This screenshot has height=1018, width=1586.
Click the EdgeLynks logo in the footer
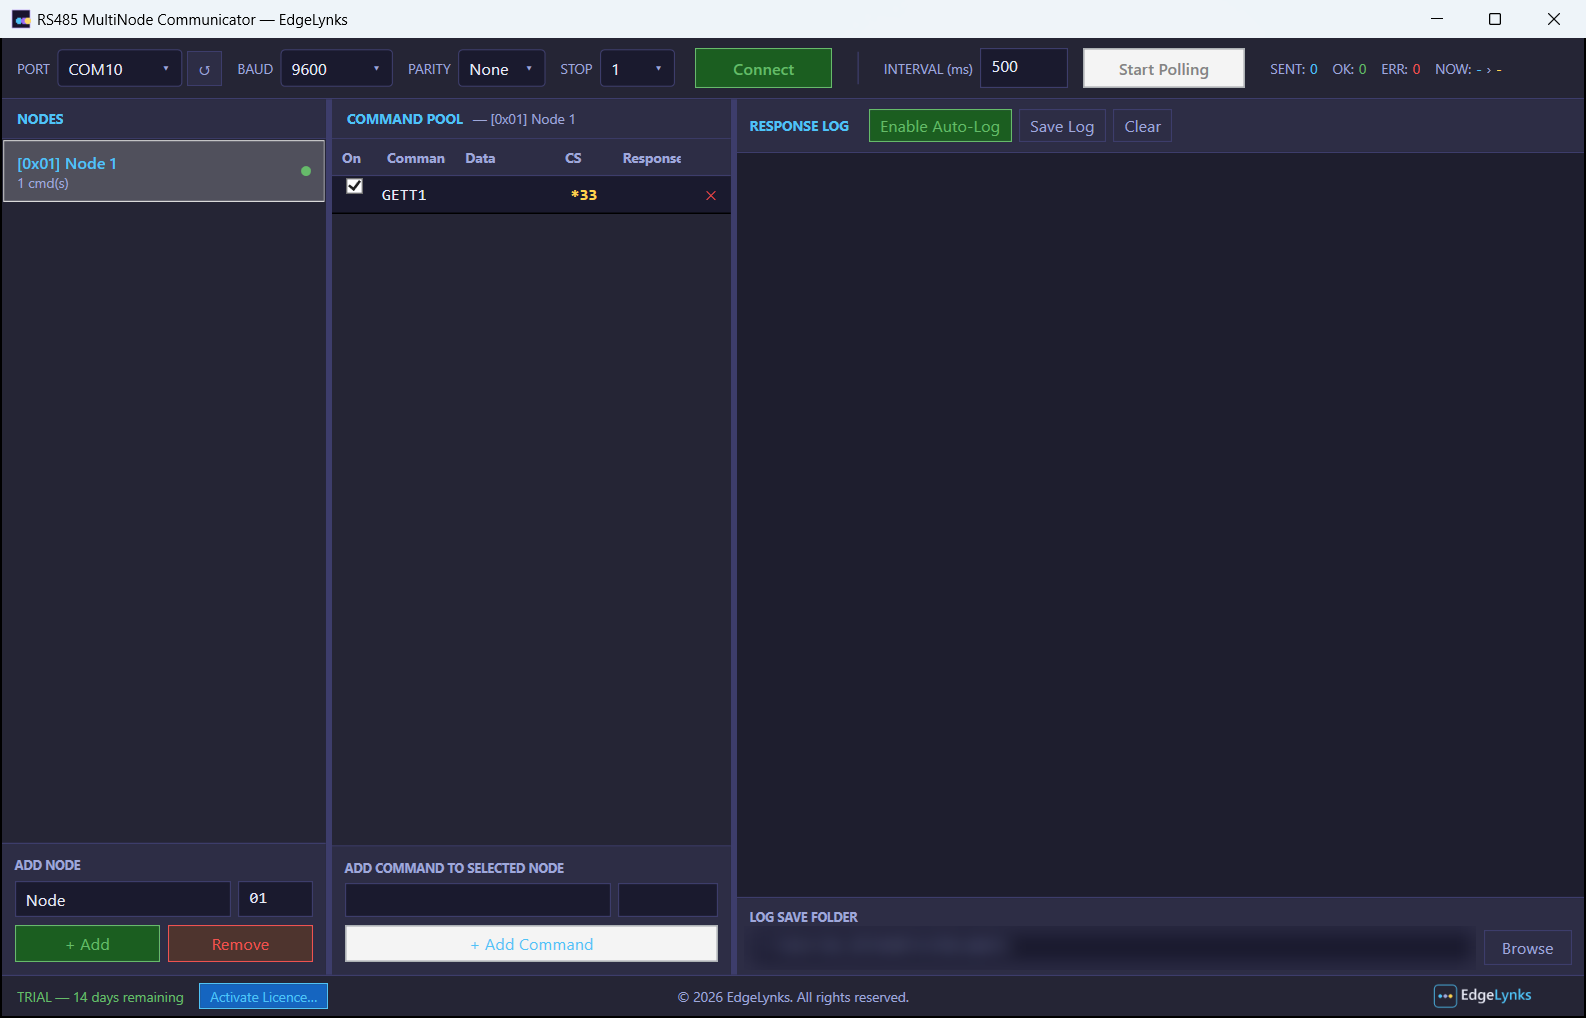point(1483,995)
